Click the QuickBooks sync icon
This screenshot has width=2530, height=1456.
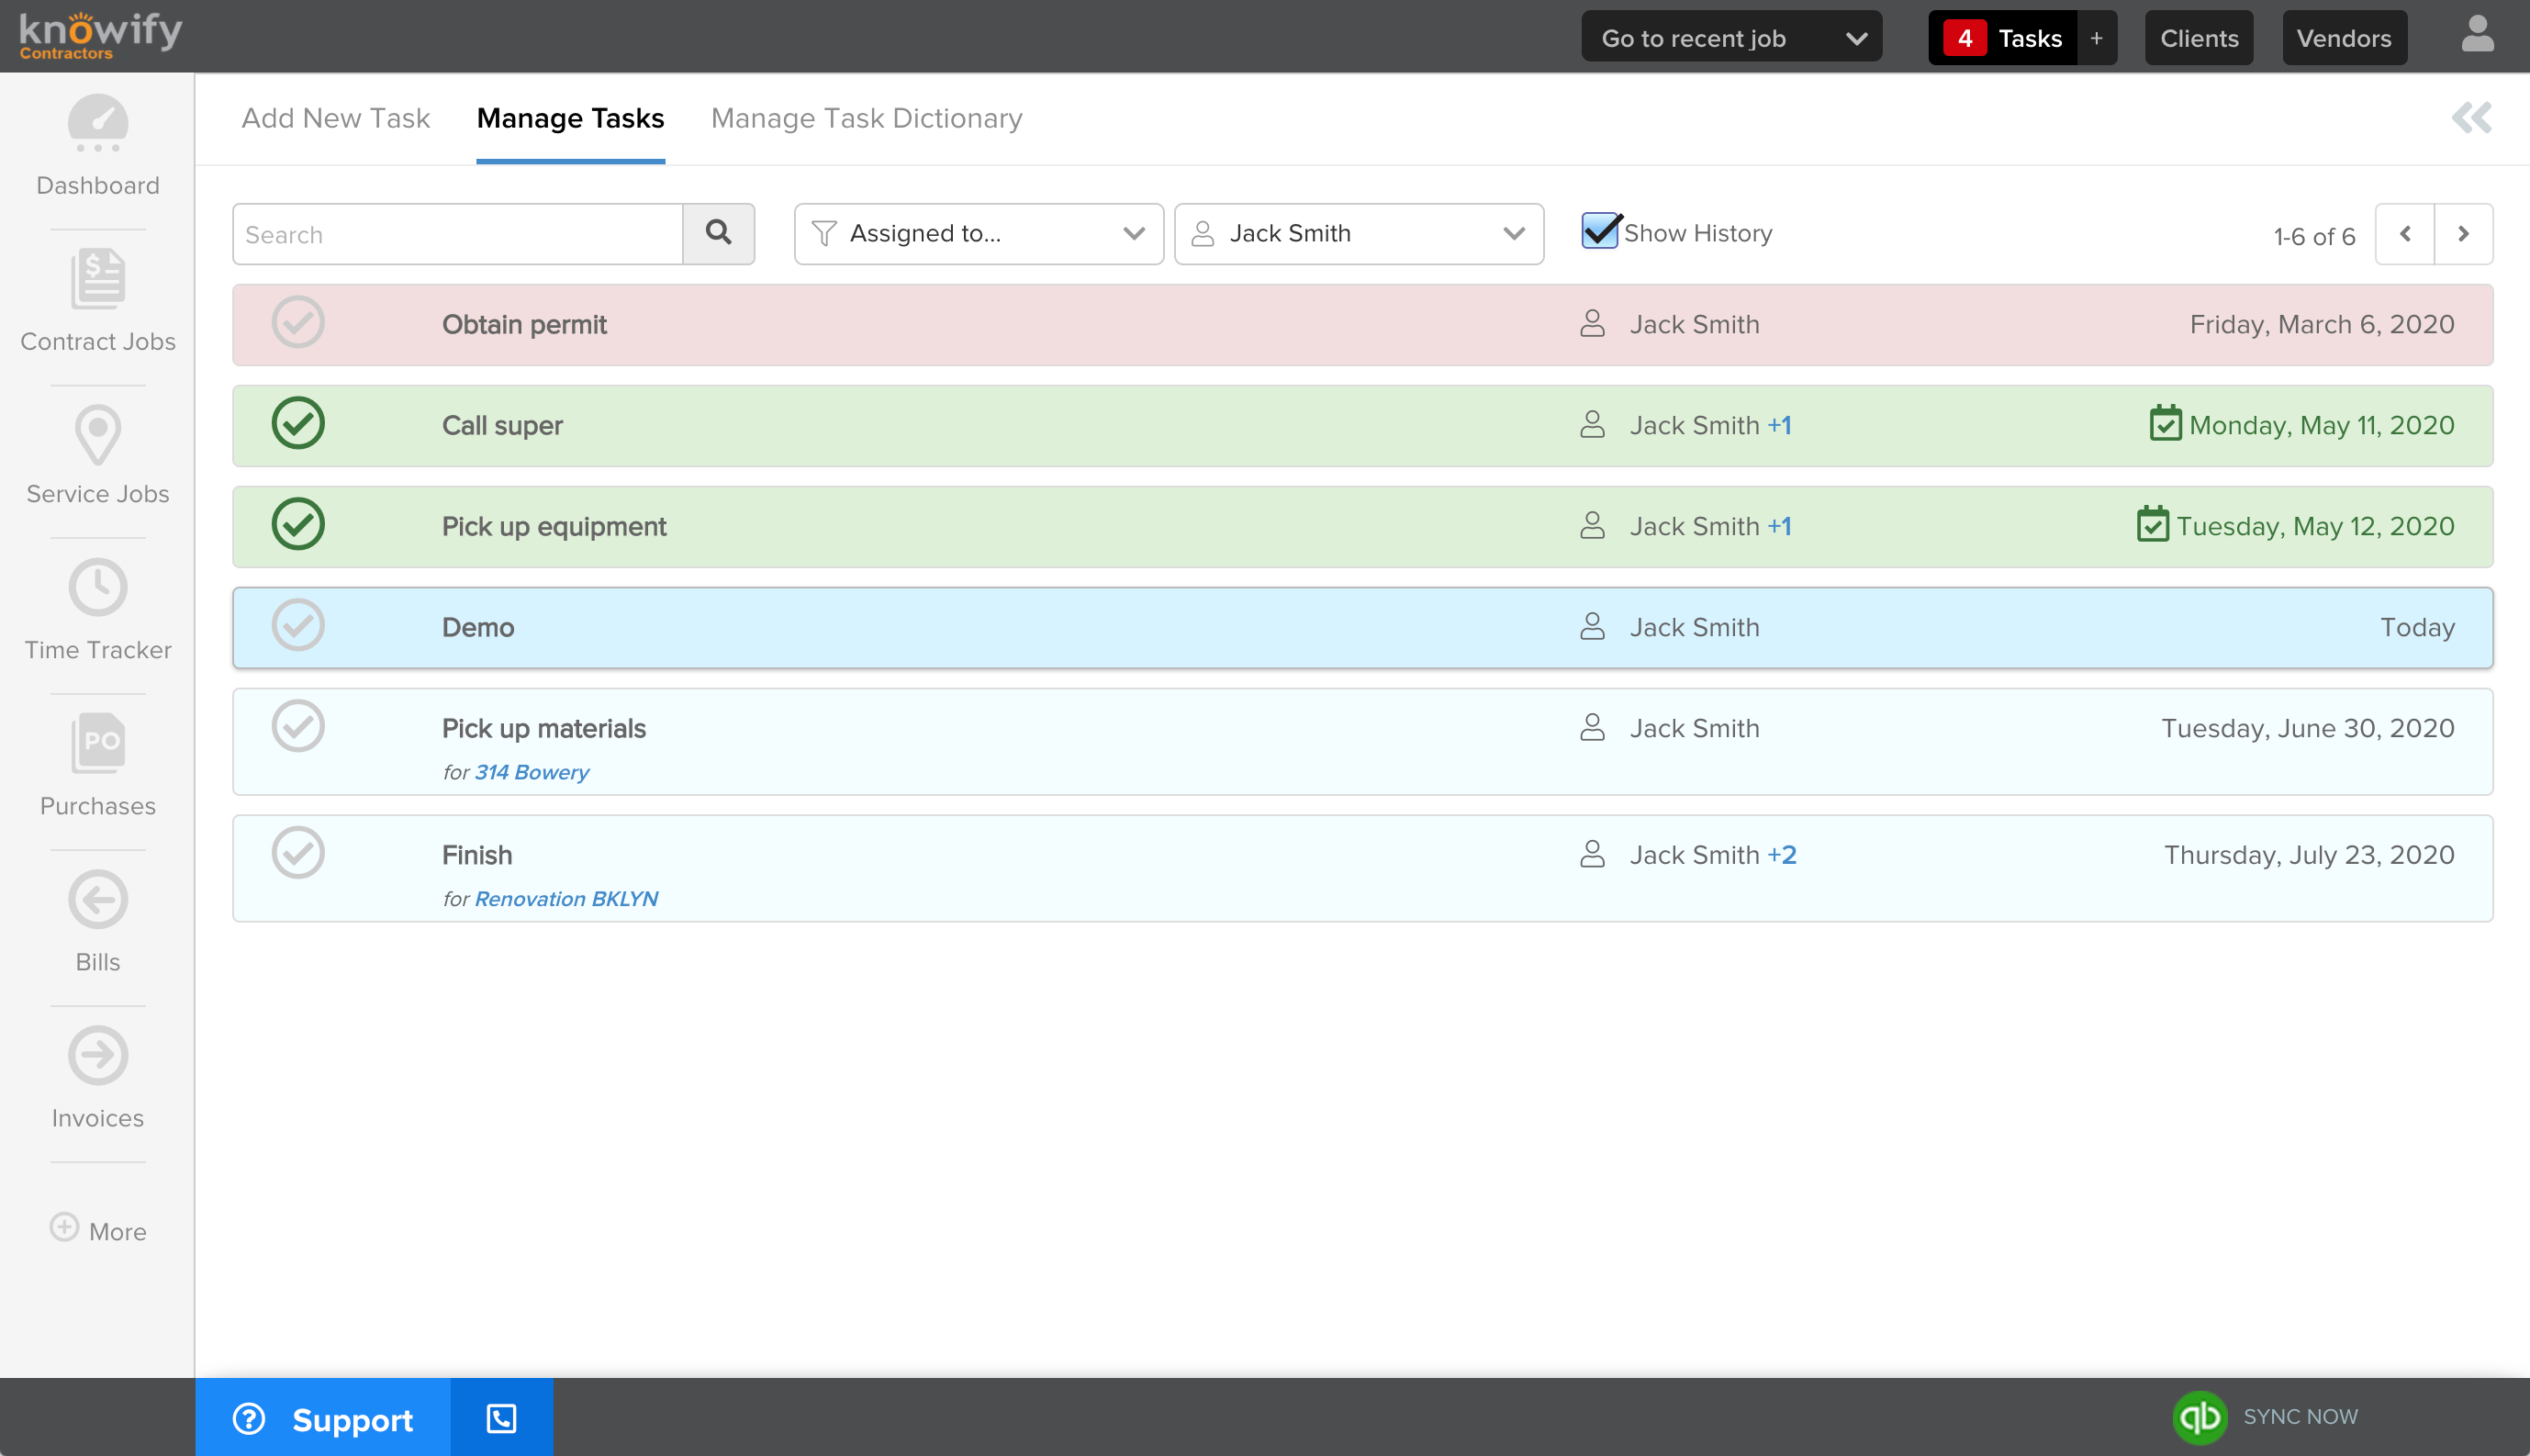[x=2199, y=1417]
